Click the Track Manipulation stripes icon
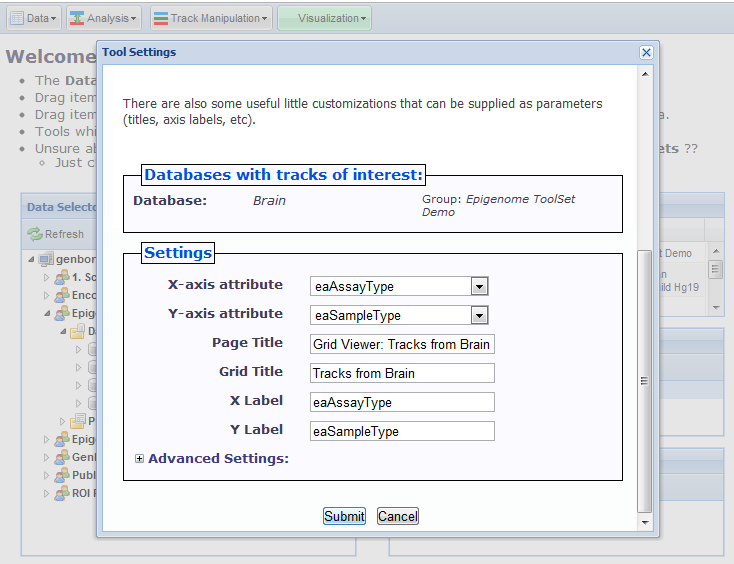This screenshot has height=564, width=734. [x=160, y=18]
